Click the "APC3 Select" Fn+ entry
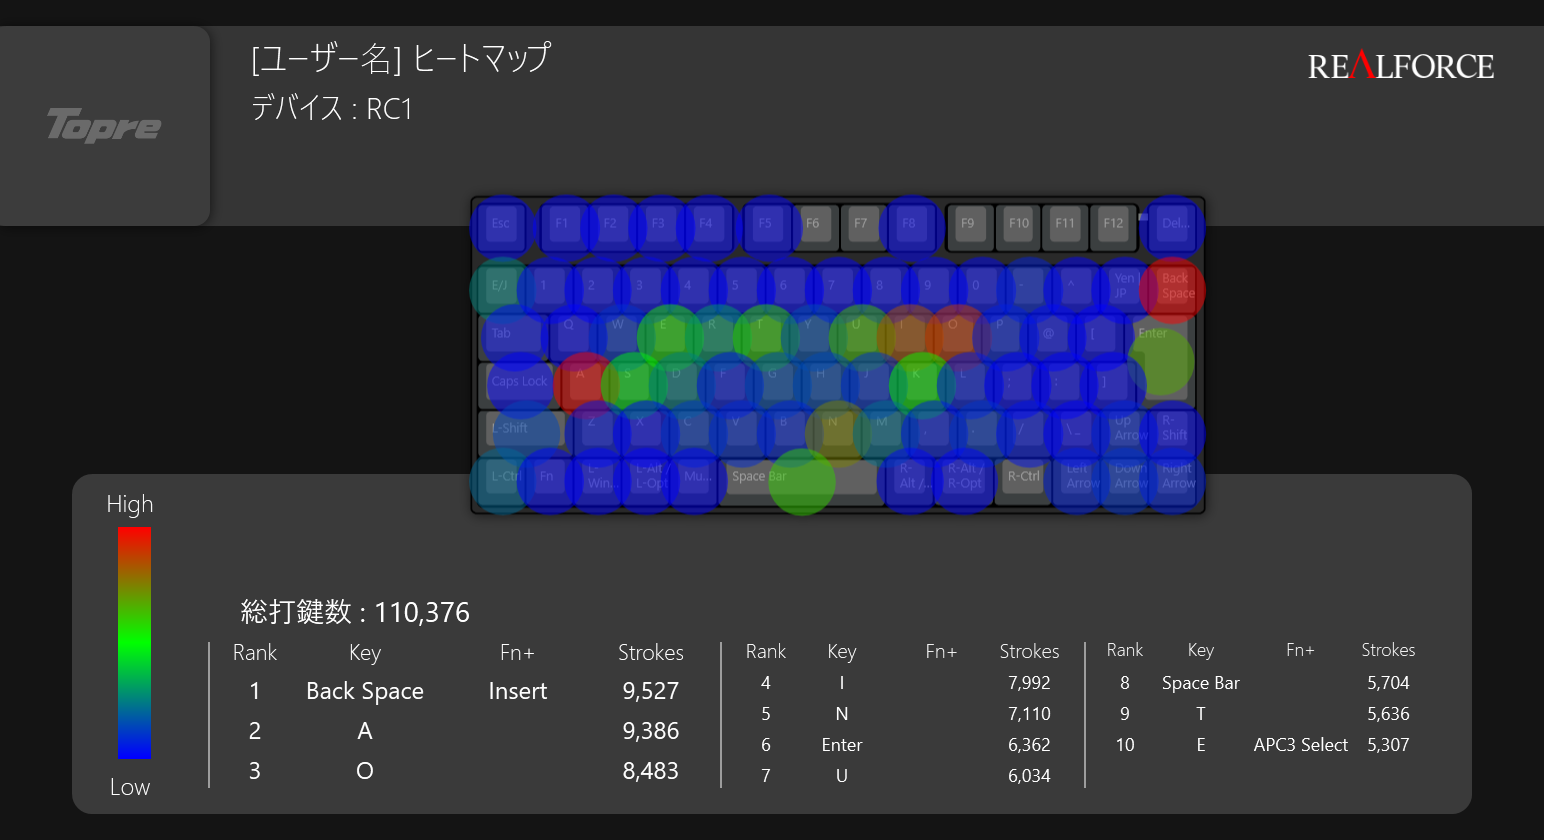Viewport: 1544px width, 840px height. click(x=1301, y=745)
